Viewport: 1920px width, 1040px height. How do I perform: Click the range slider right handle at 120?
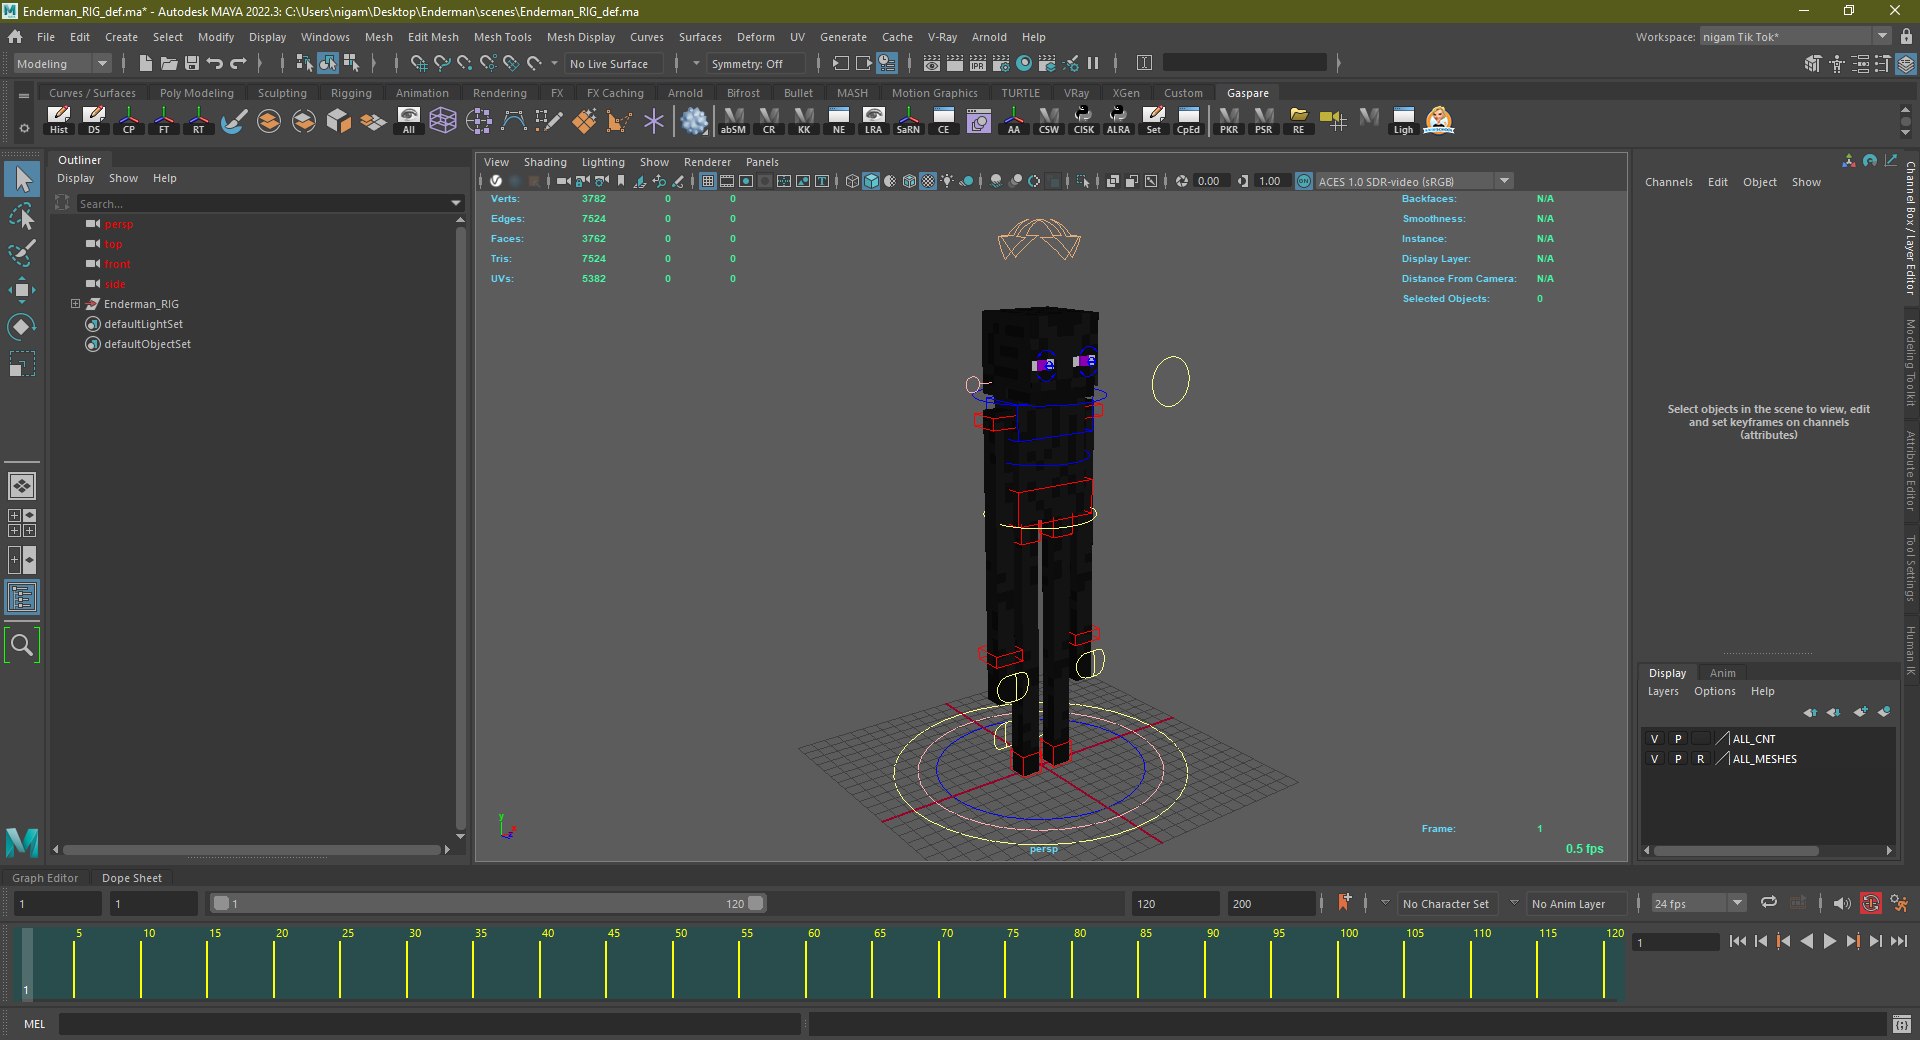[756, 903]
